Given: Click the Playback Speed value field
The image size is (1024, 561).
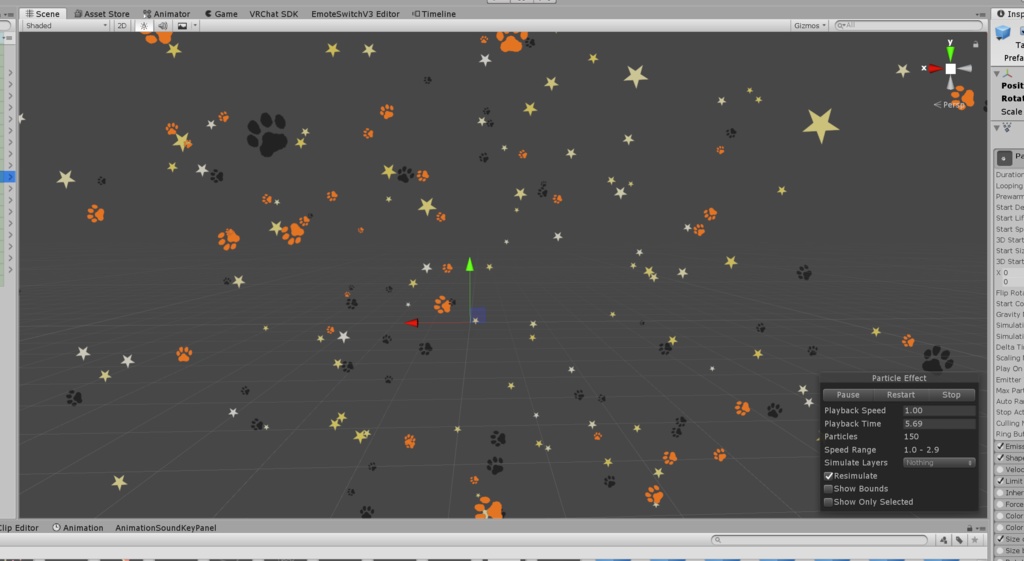Looking at the screenshot, I should click(x=938, y=411).
